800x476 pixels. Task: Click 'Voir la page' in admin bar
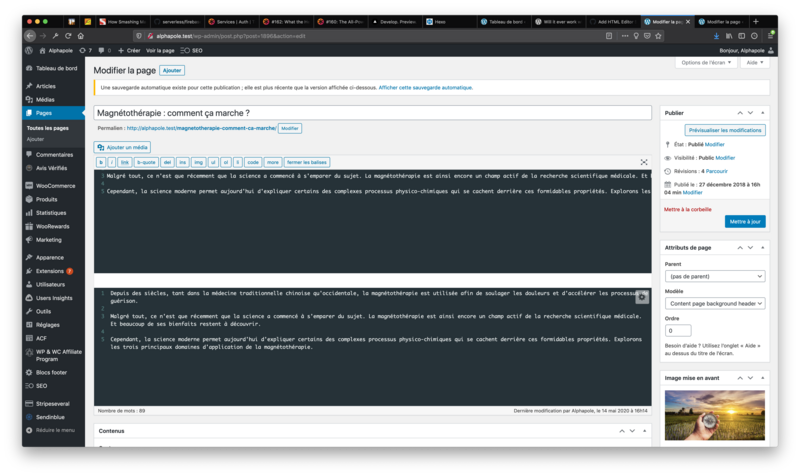(x=160, y=51)
